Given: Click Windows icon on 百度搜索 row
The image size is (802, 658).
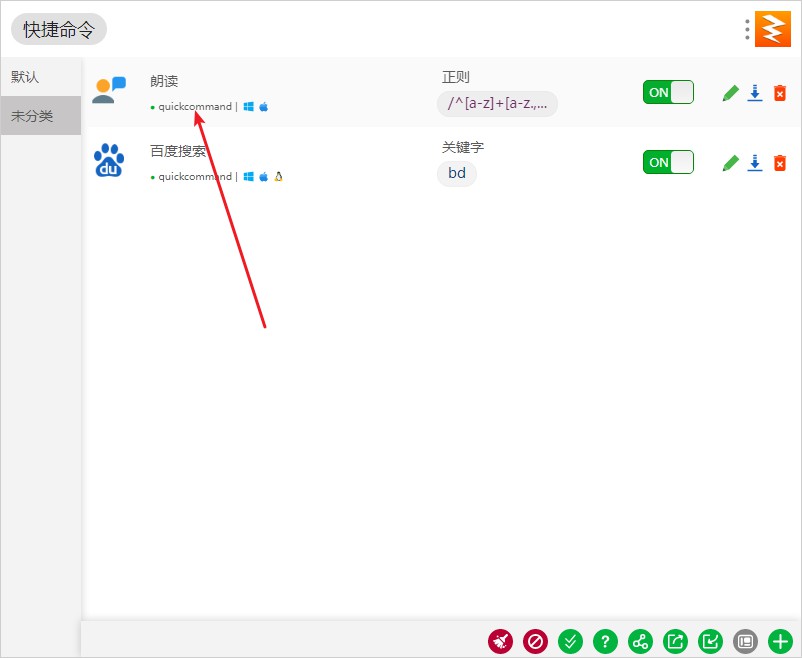Looking at the screenshot, I should (x=249, y=177).
